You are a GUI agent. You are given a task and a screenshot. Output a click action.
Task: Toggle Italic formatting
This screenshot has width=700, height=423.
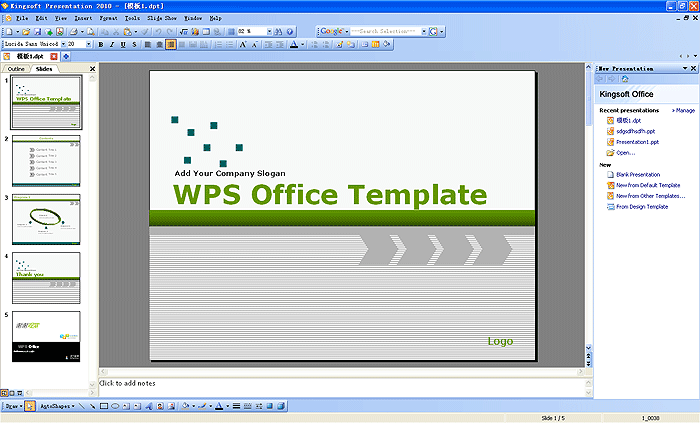[x=112, y=45]
